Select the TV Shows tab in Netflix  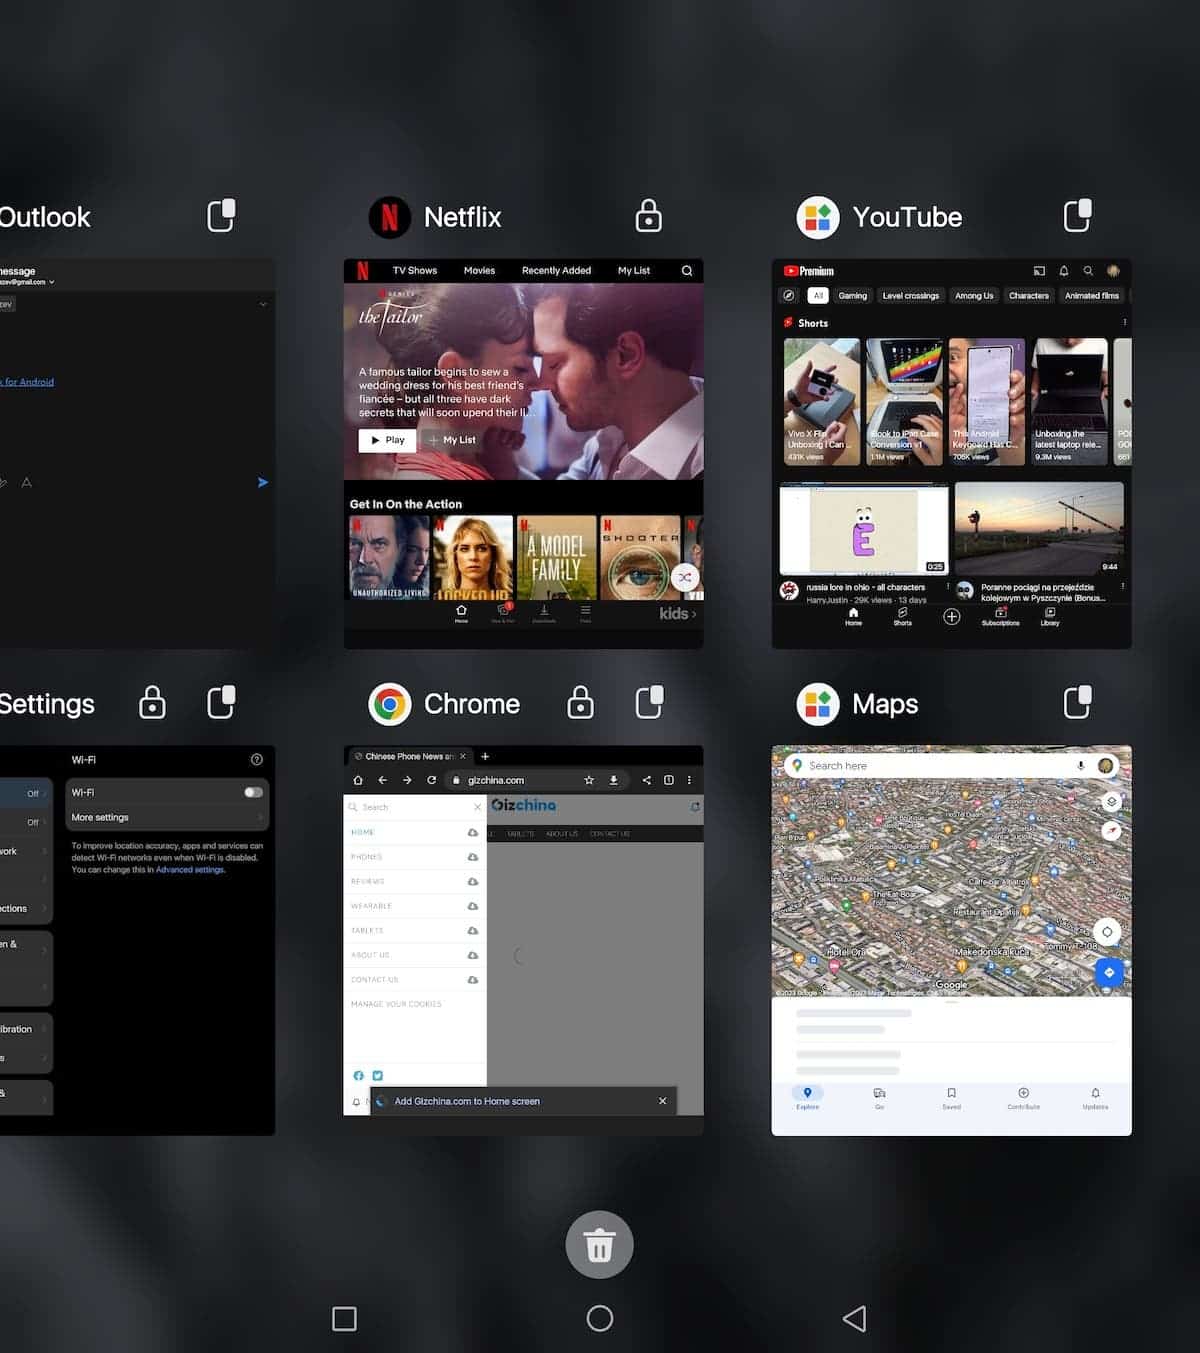point(414,270)
